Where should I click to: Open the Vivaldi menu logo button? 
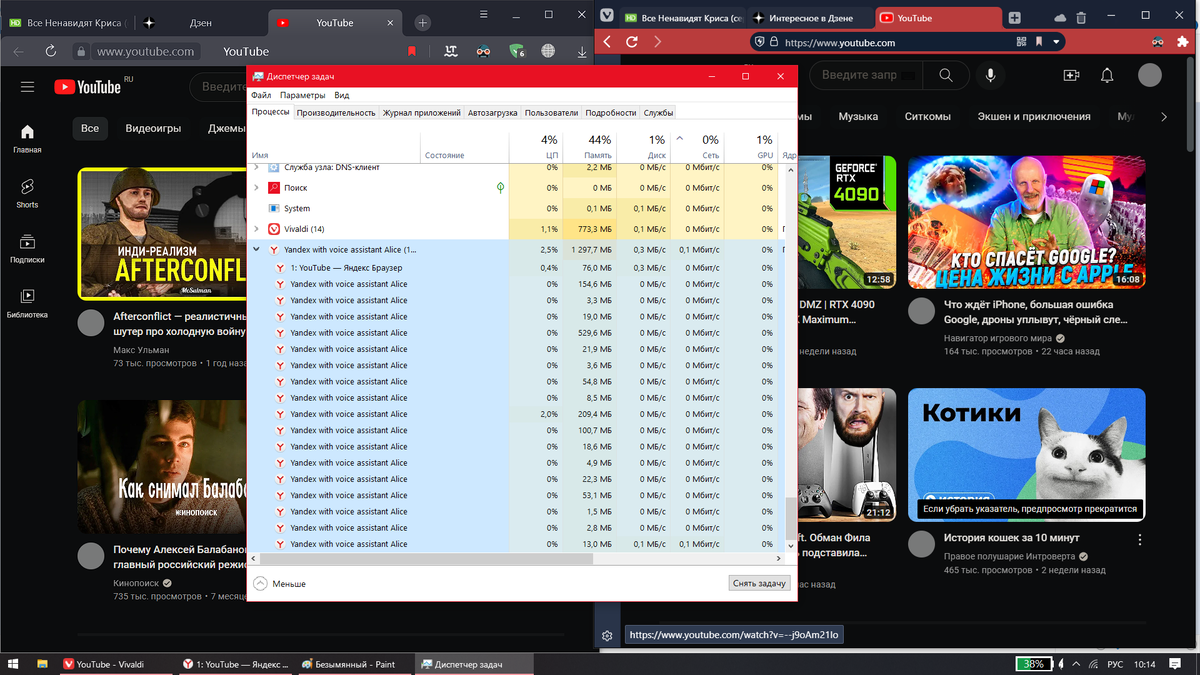(x=607, y=15)
